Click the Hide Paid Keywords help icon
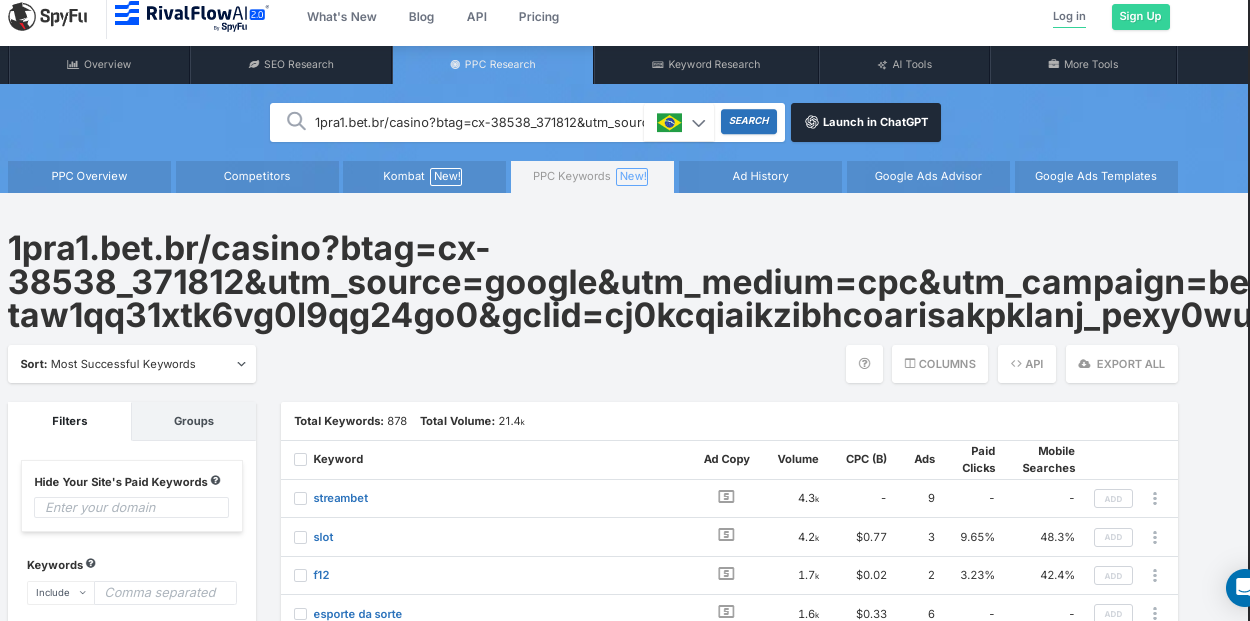Viewport: 1250px width, 621px height. [215, 481]
